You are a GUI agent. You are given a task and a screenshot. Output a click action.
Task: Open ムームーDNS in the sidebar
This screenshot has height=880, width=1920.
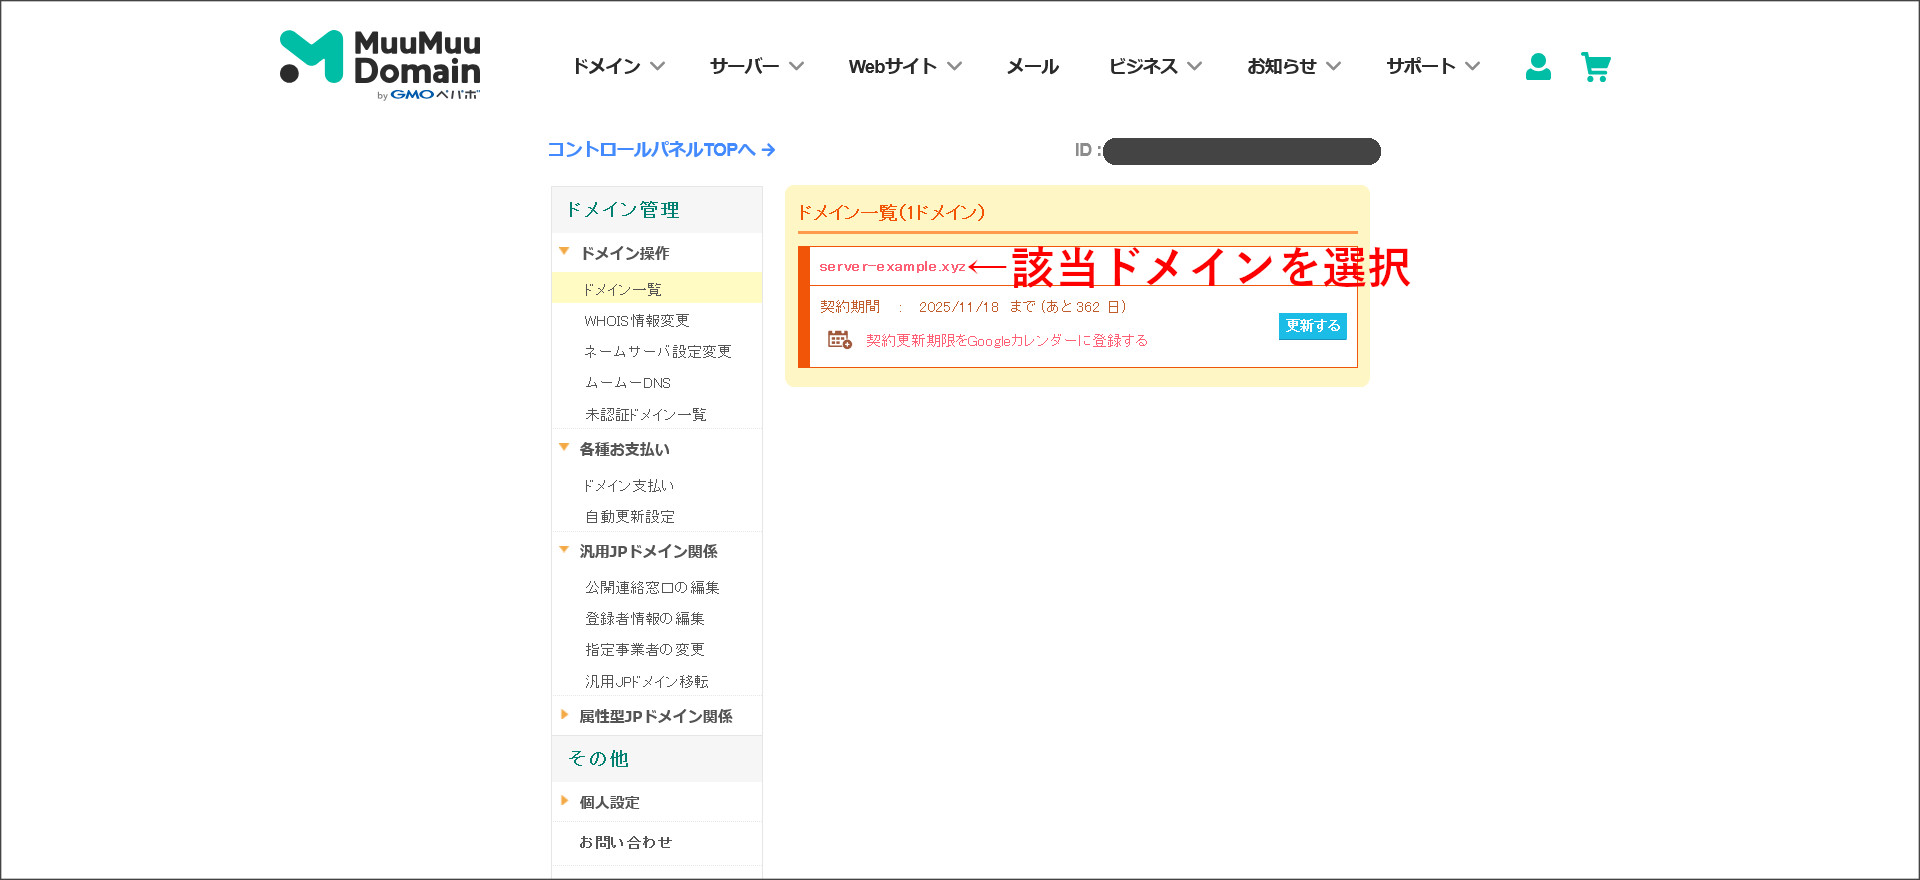coord(627,383)
